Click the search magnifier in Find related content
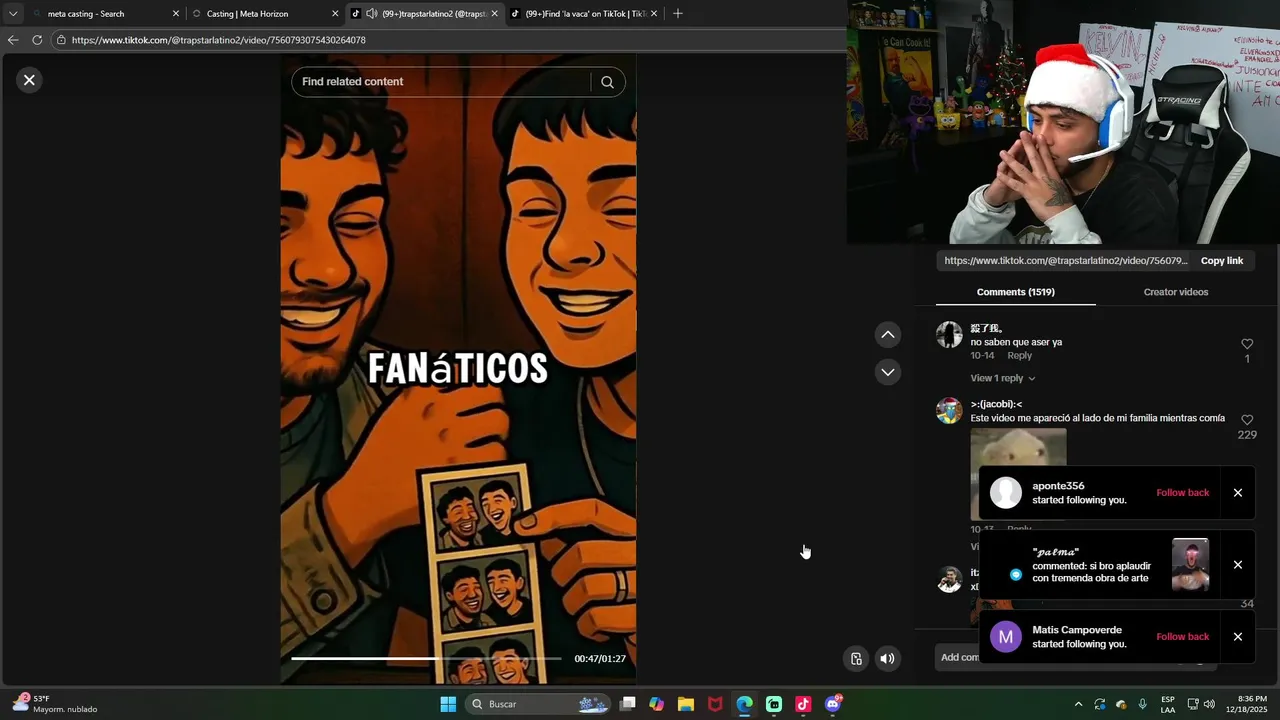Screen dimensions: 1280x720 [x=607, y=82]
